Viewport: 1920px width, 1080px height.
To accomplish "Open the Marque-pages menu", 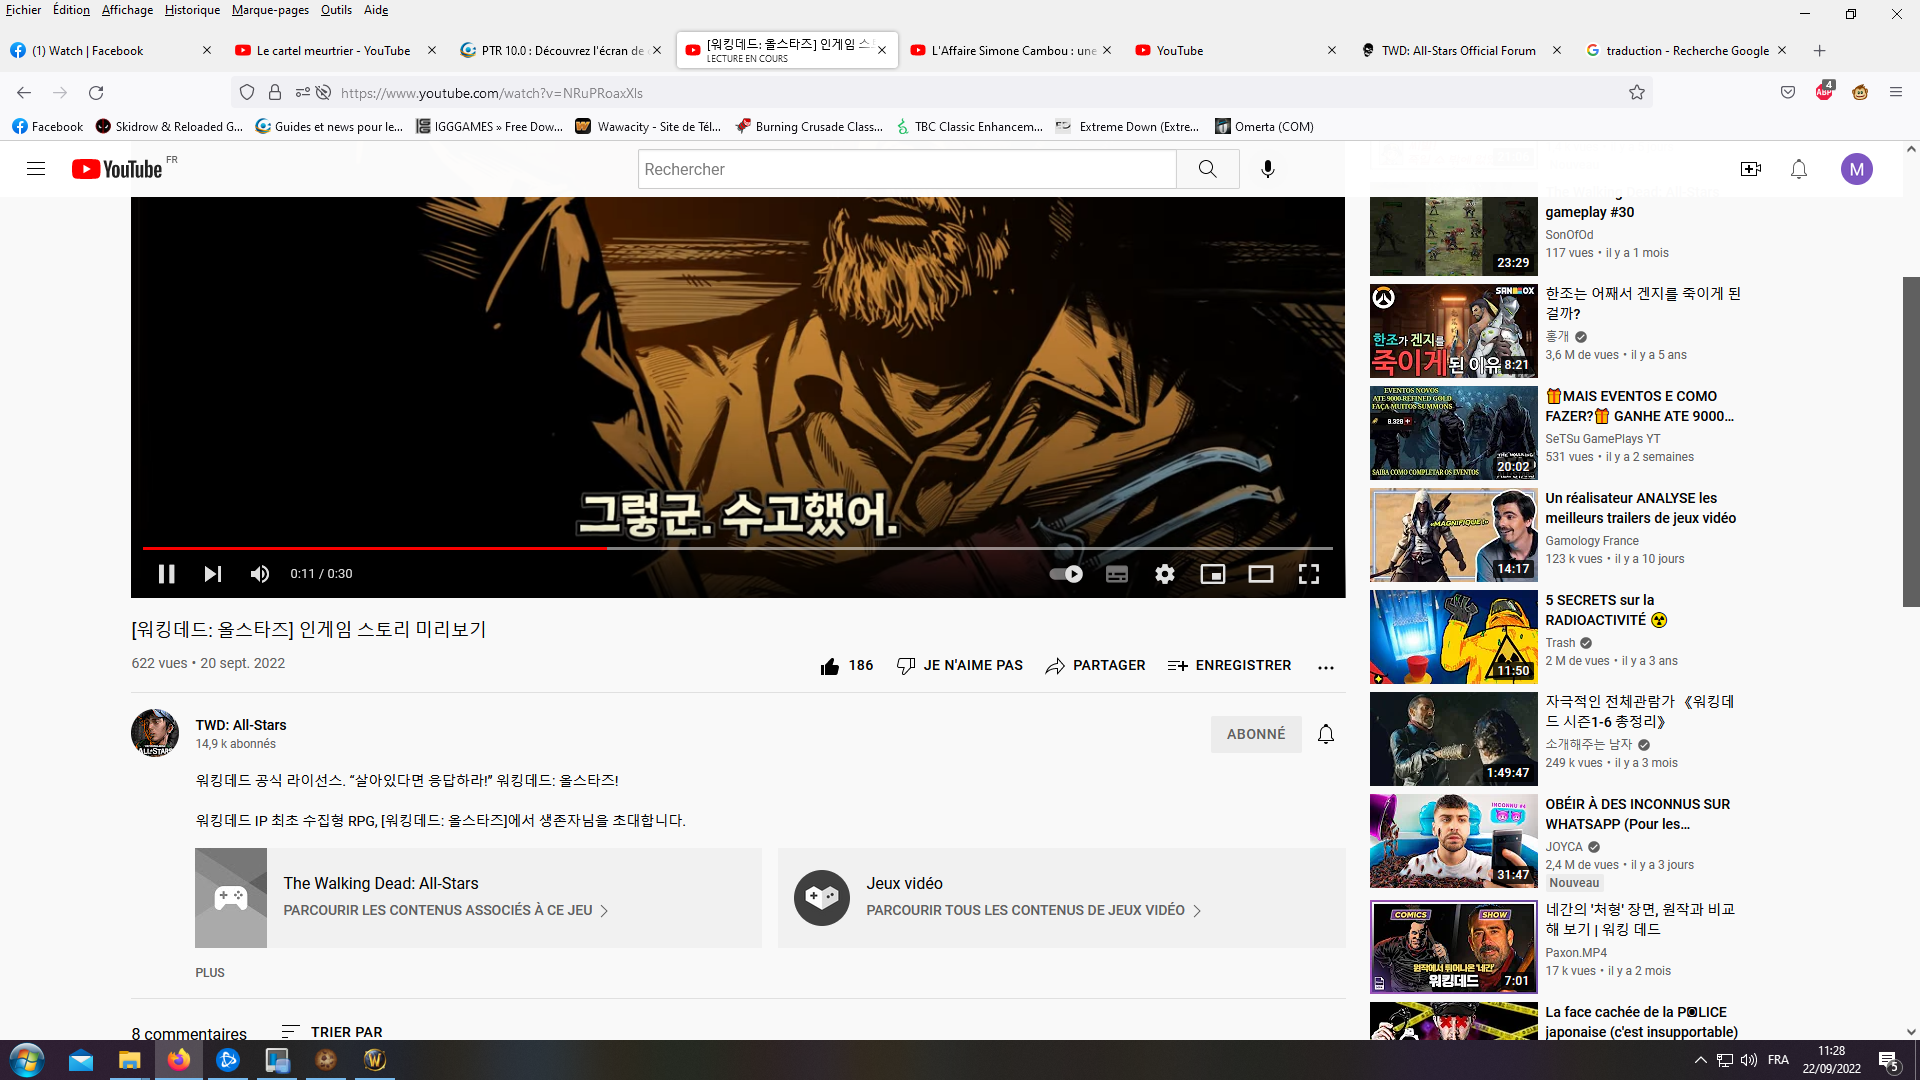I will (270, 10).
